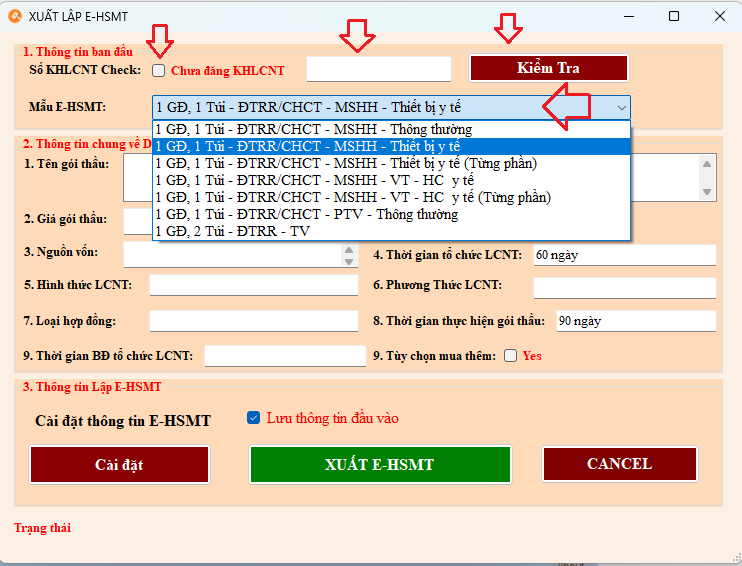This screenshot has height=566, width=742.
Task: Choose Thiết bị y tế (Từng phần) option
Action: click(x=346, y=163)
